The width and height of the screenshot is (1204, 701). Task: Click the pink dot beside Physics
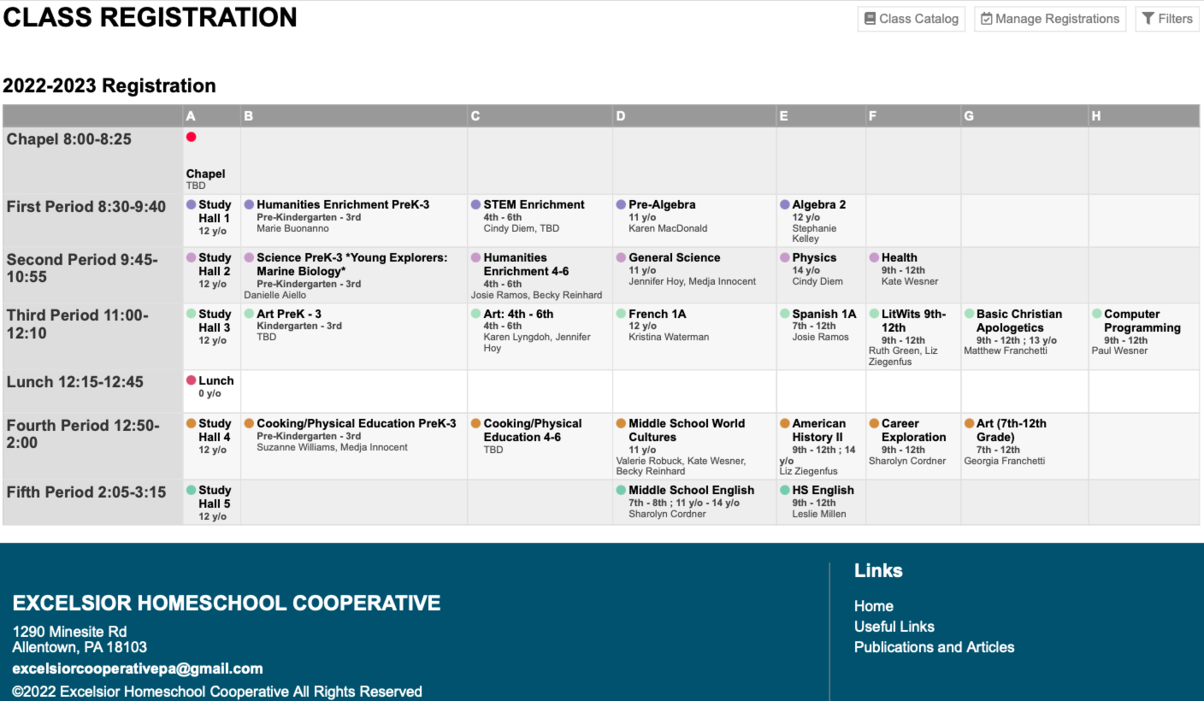click(x=785, y=258)
